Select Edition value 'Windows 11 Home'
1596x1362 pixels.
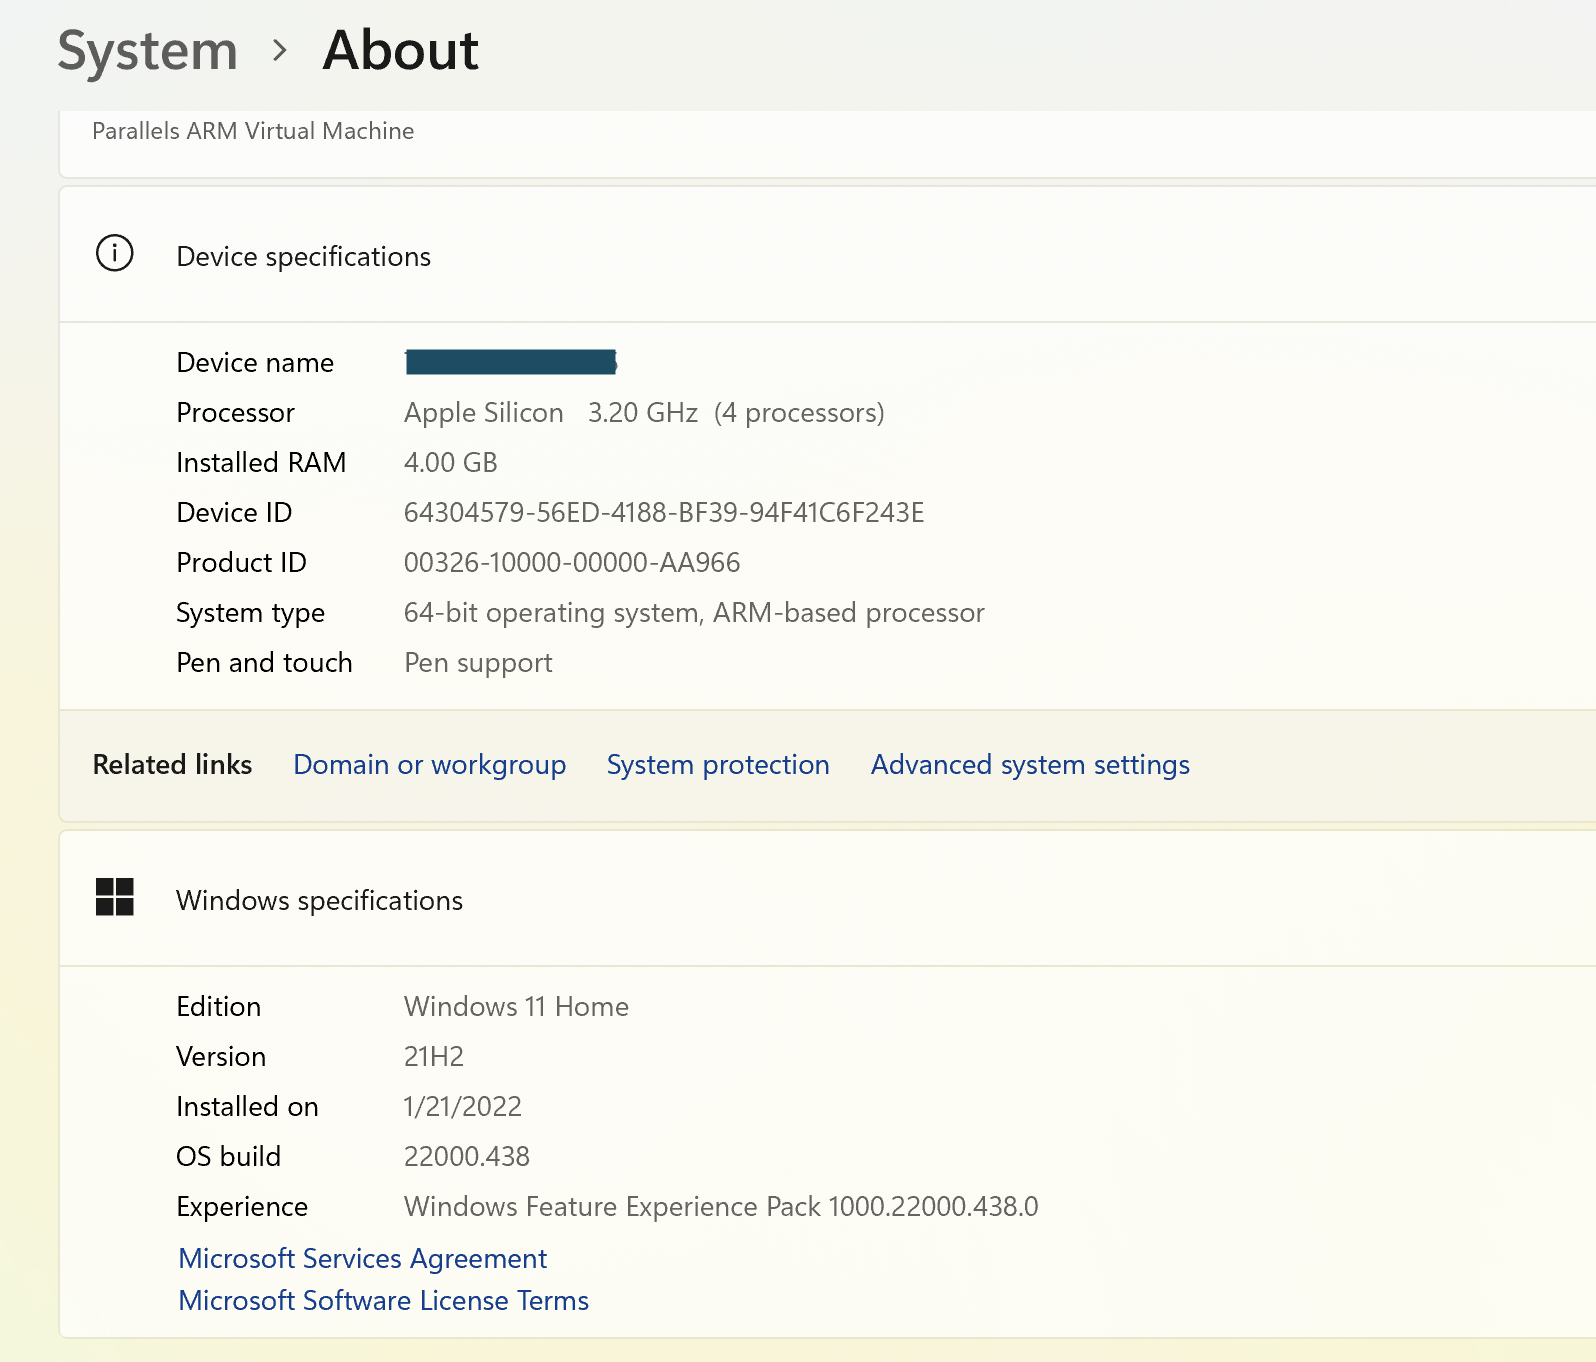[x=516, y=1007]
